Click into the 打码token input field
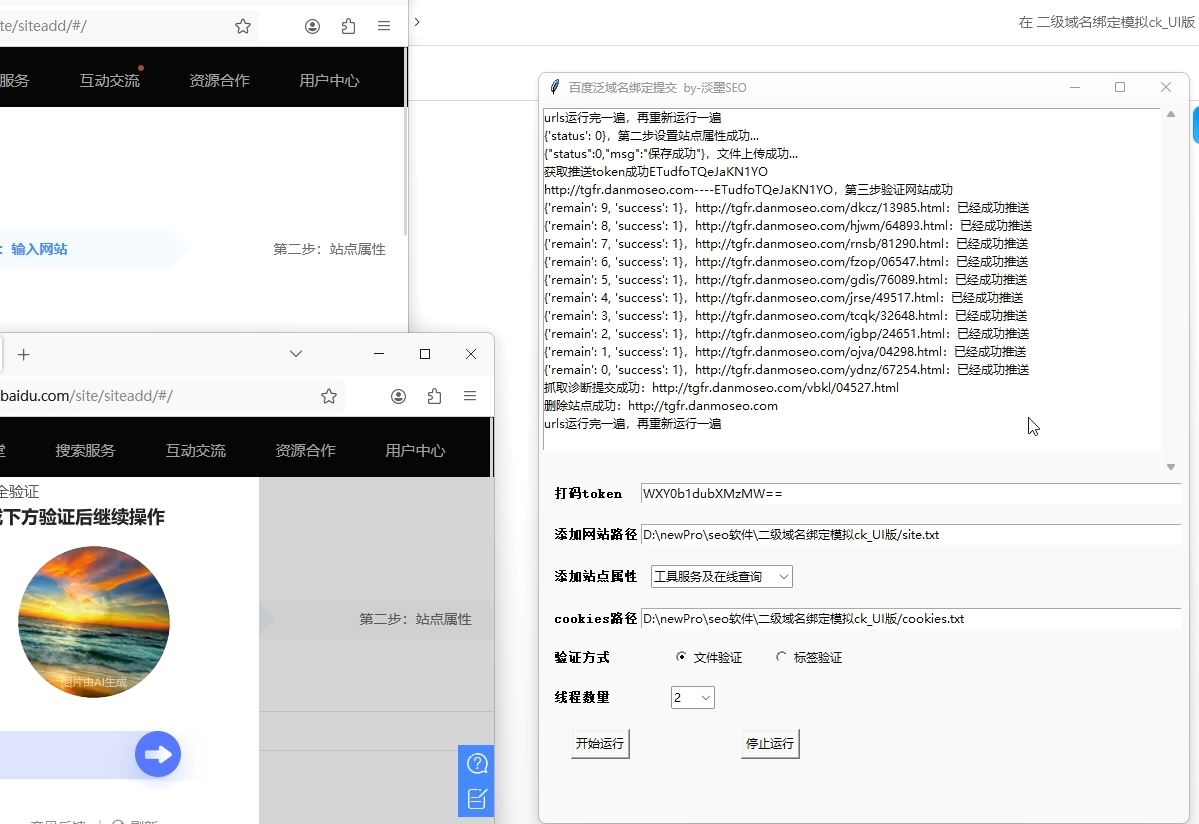Image resolution: width=1199 pixels, height=824 pixels. 908,494
